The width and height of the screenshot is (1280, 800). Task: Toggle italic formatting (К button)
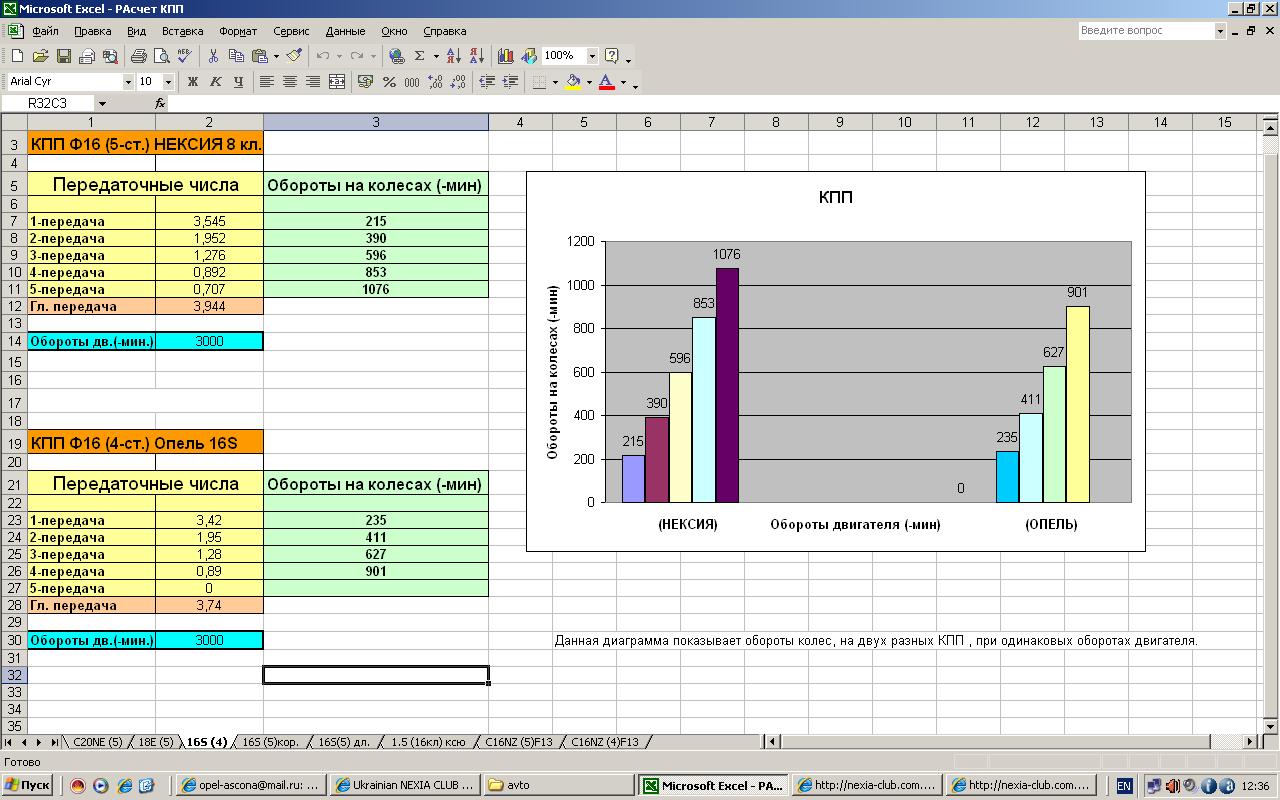click(x=215, y=82)
